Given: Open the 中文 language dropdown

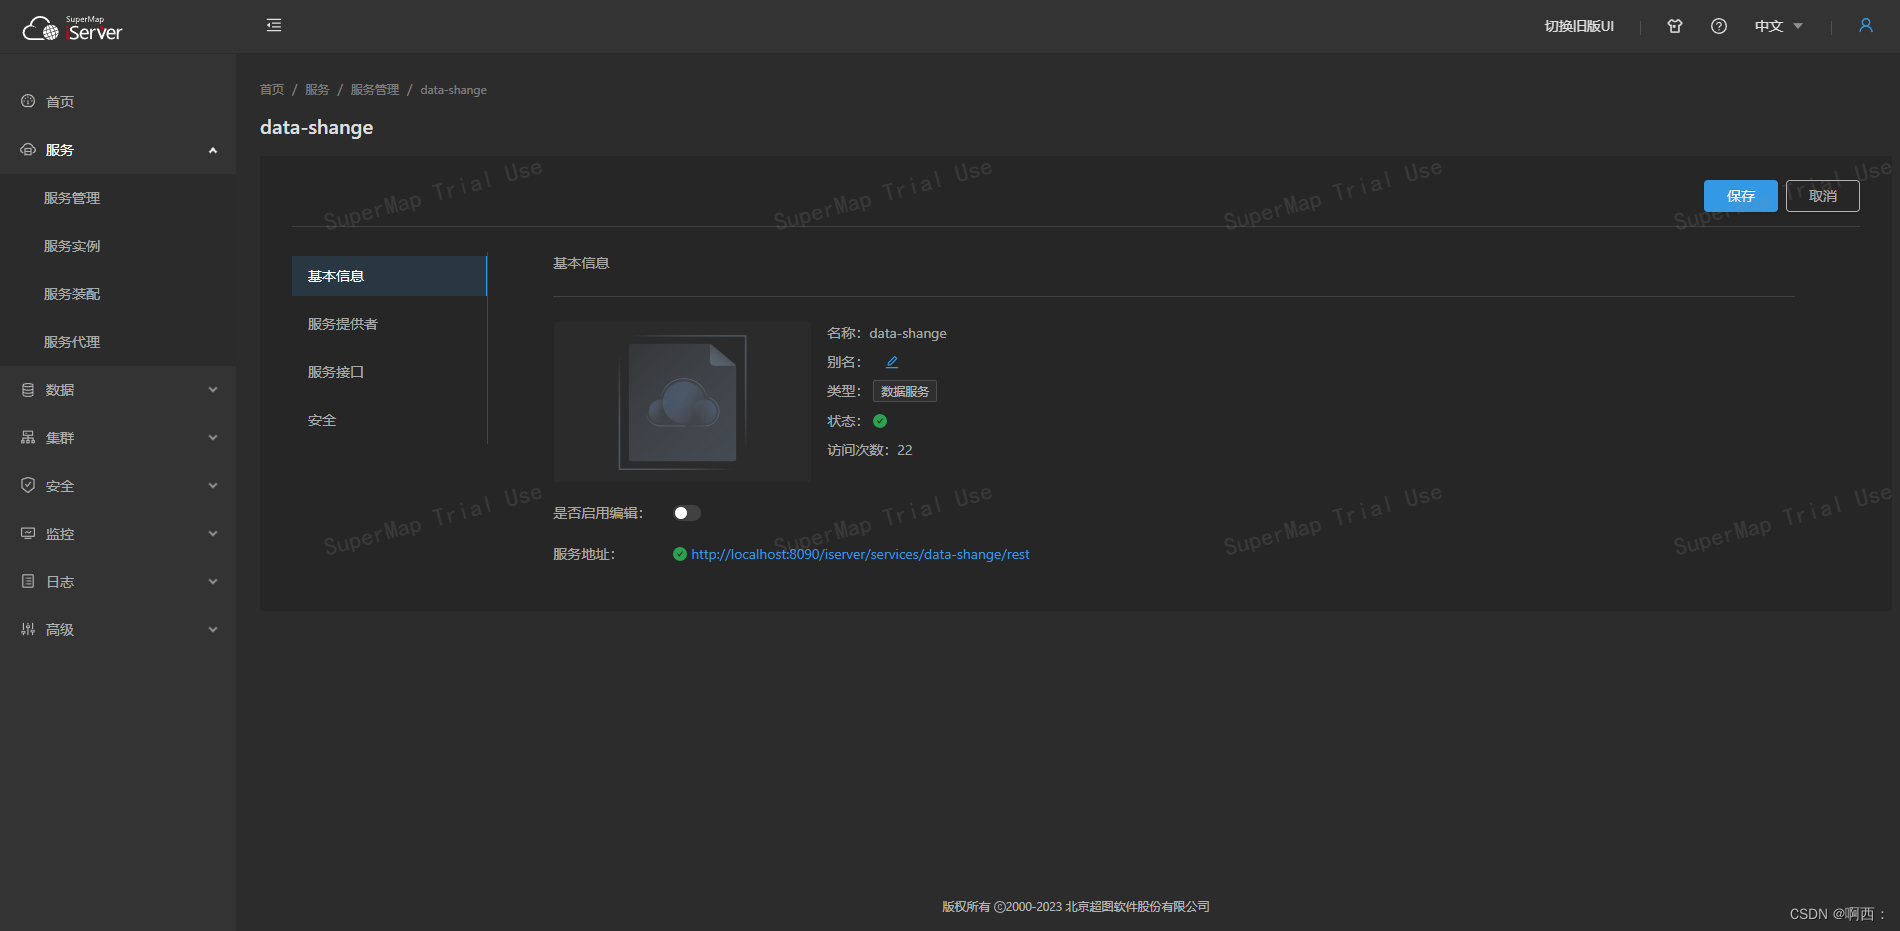Looking at the screenshot, I should 1778,26.
